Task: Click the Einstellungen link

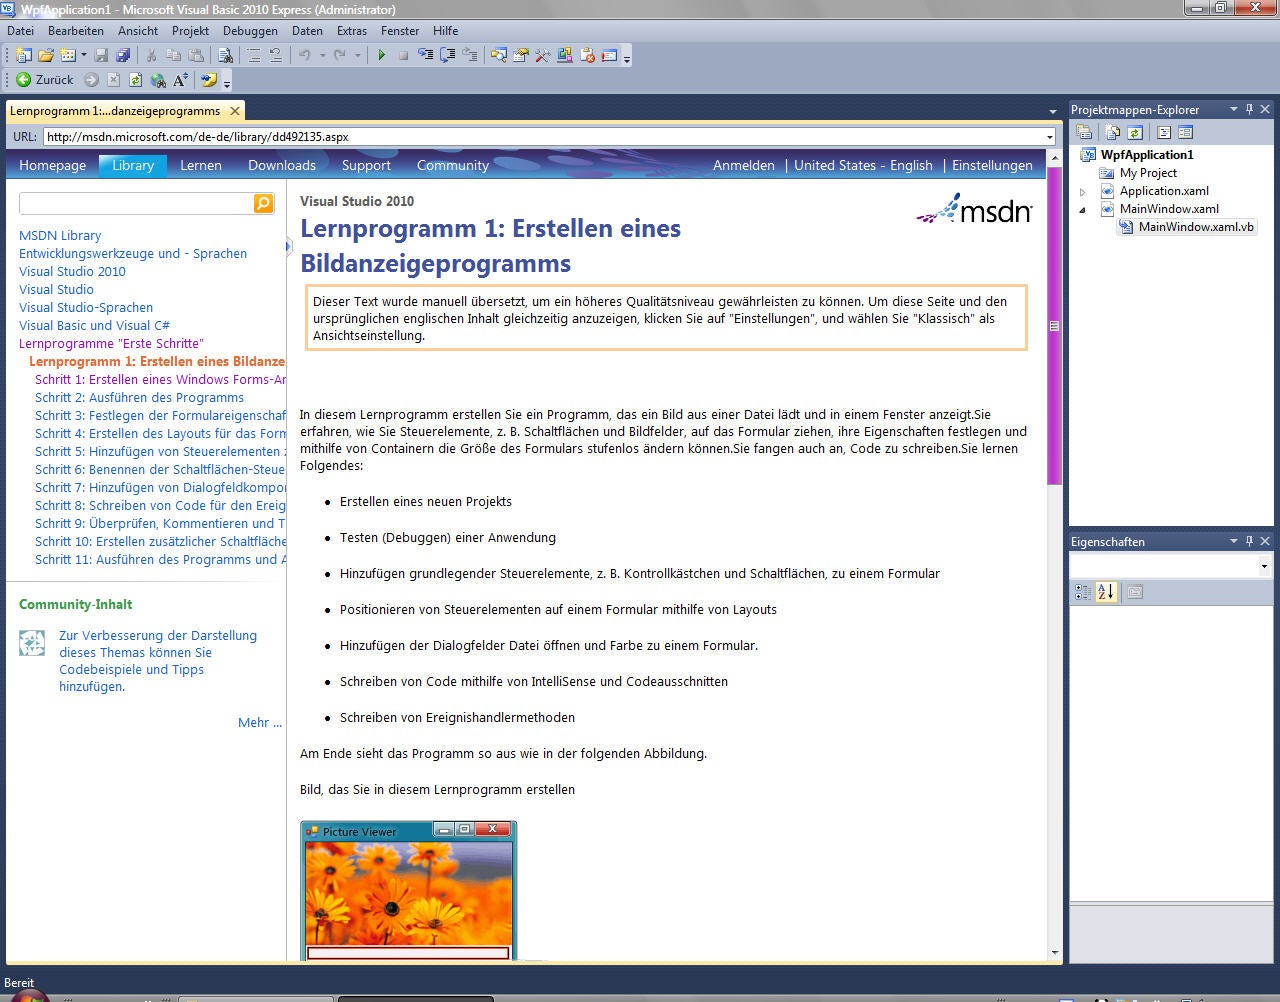Action: 992,165
